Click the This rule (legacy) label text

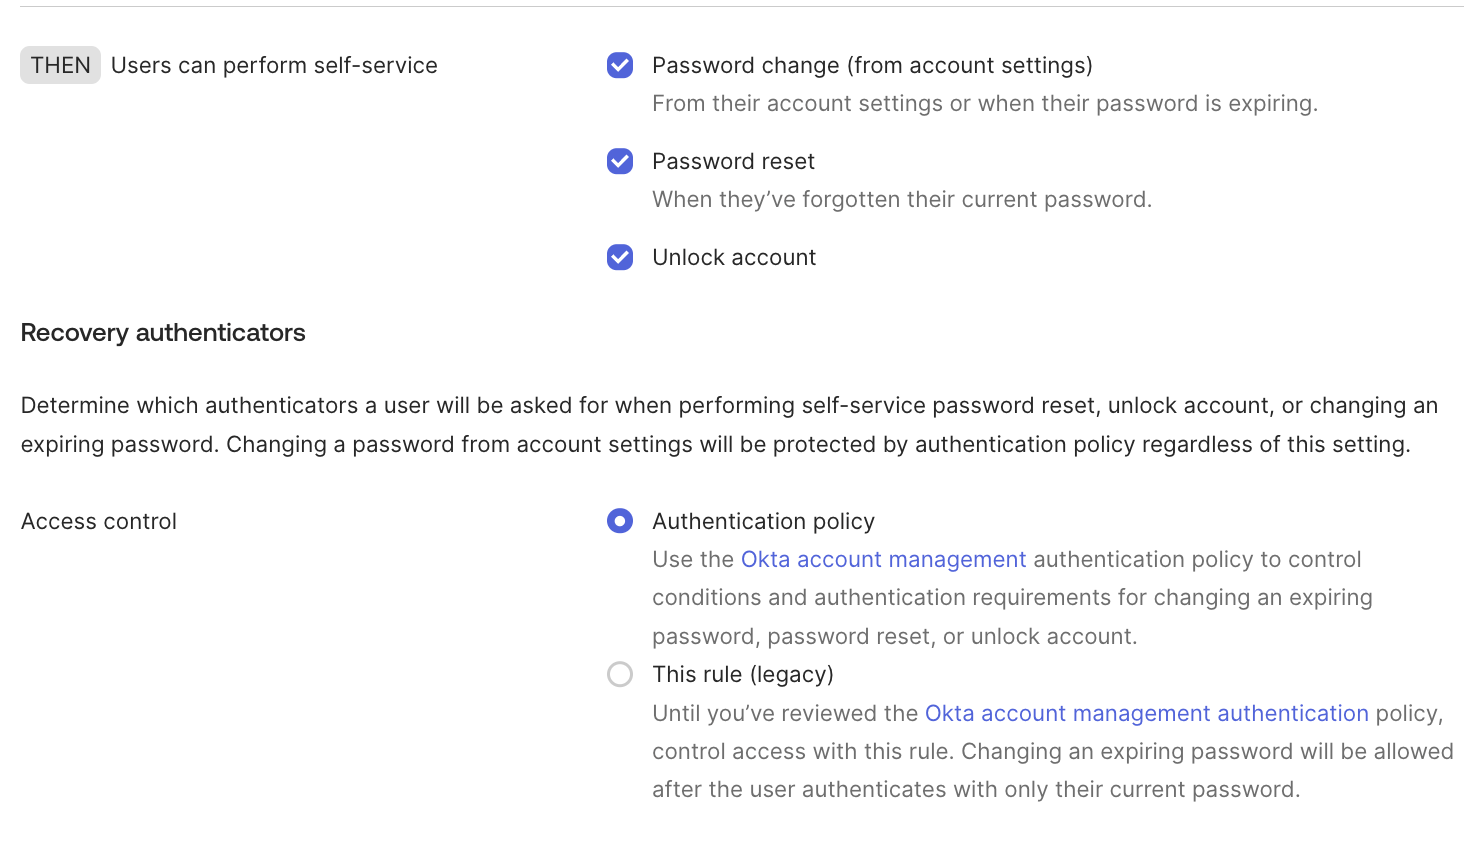coord(743,674)
